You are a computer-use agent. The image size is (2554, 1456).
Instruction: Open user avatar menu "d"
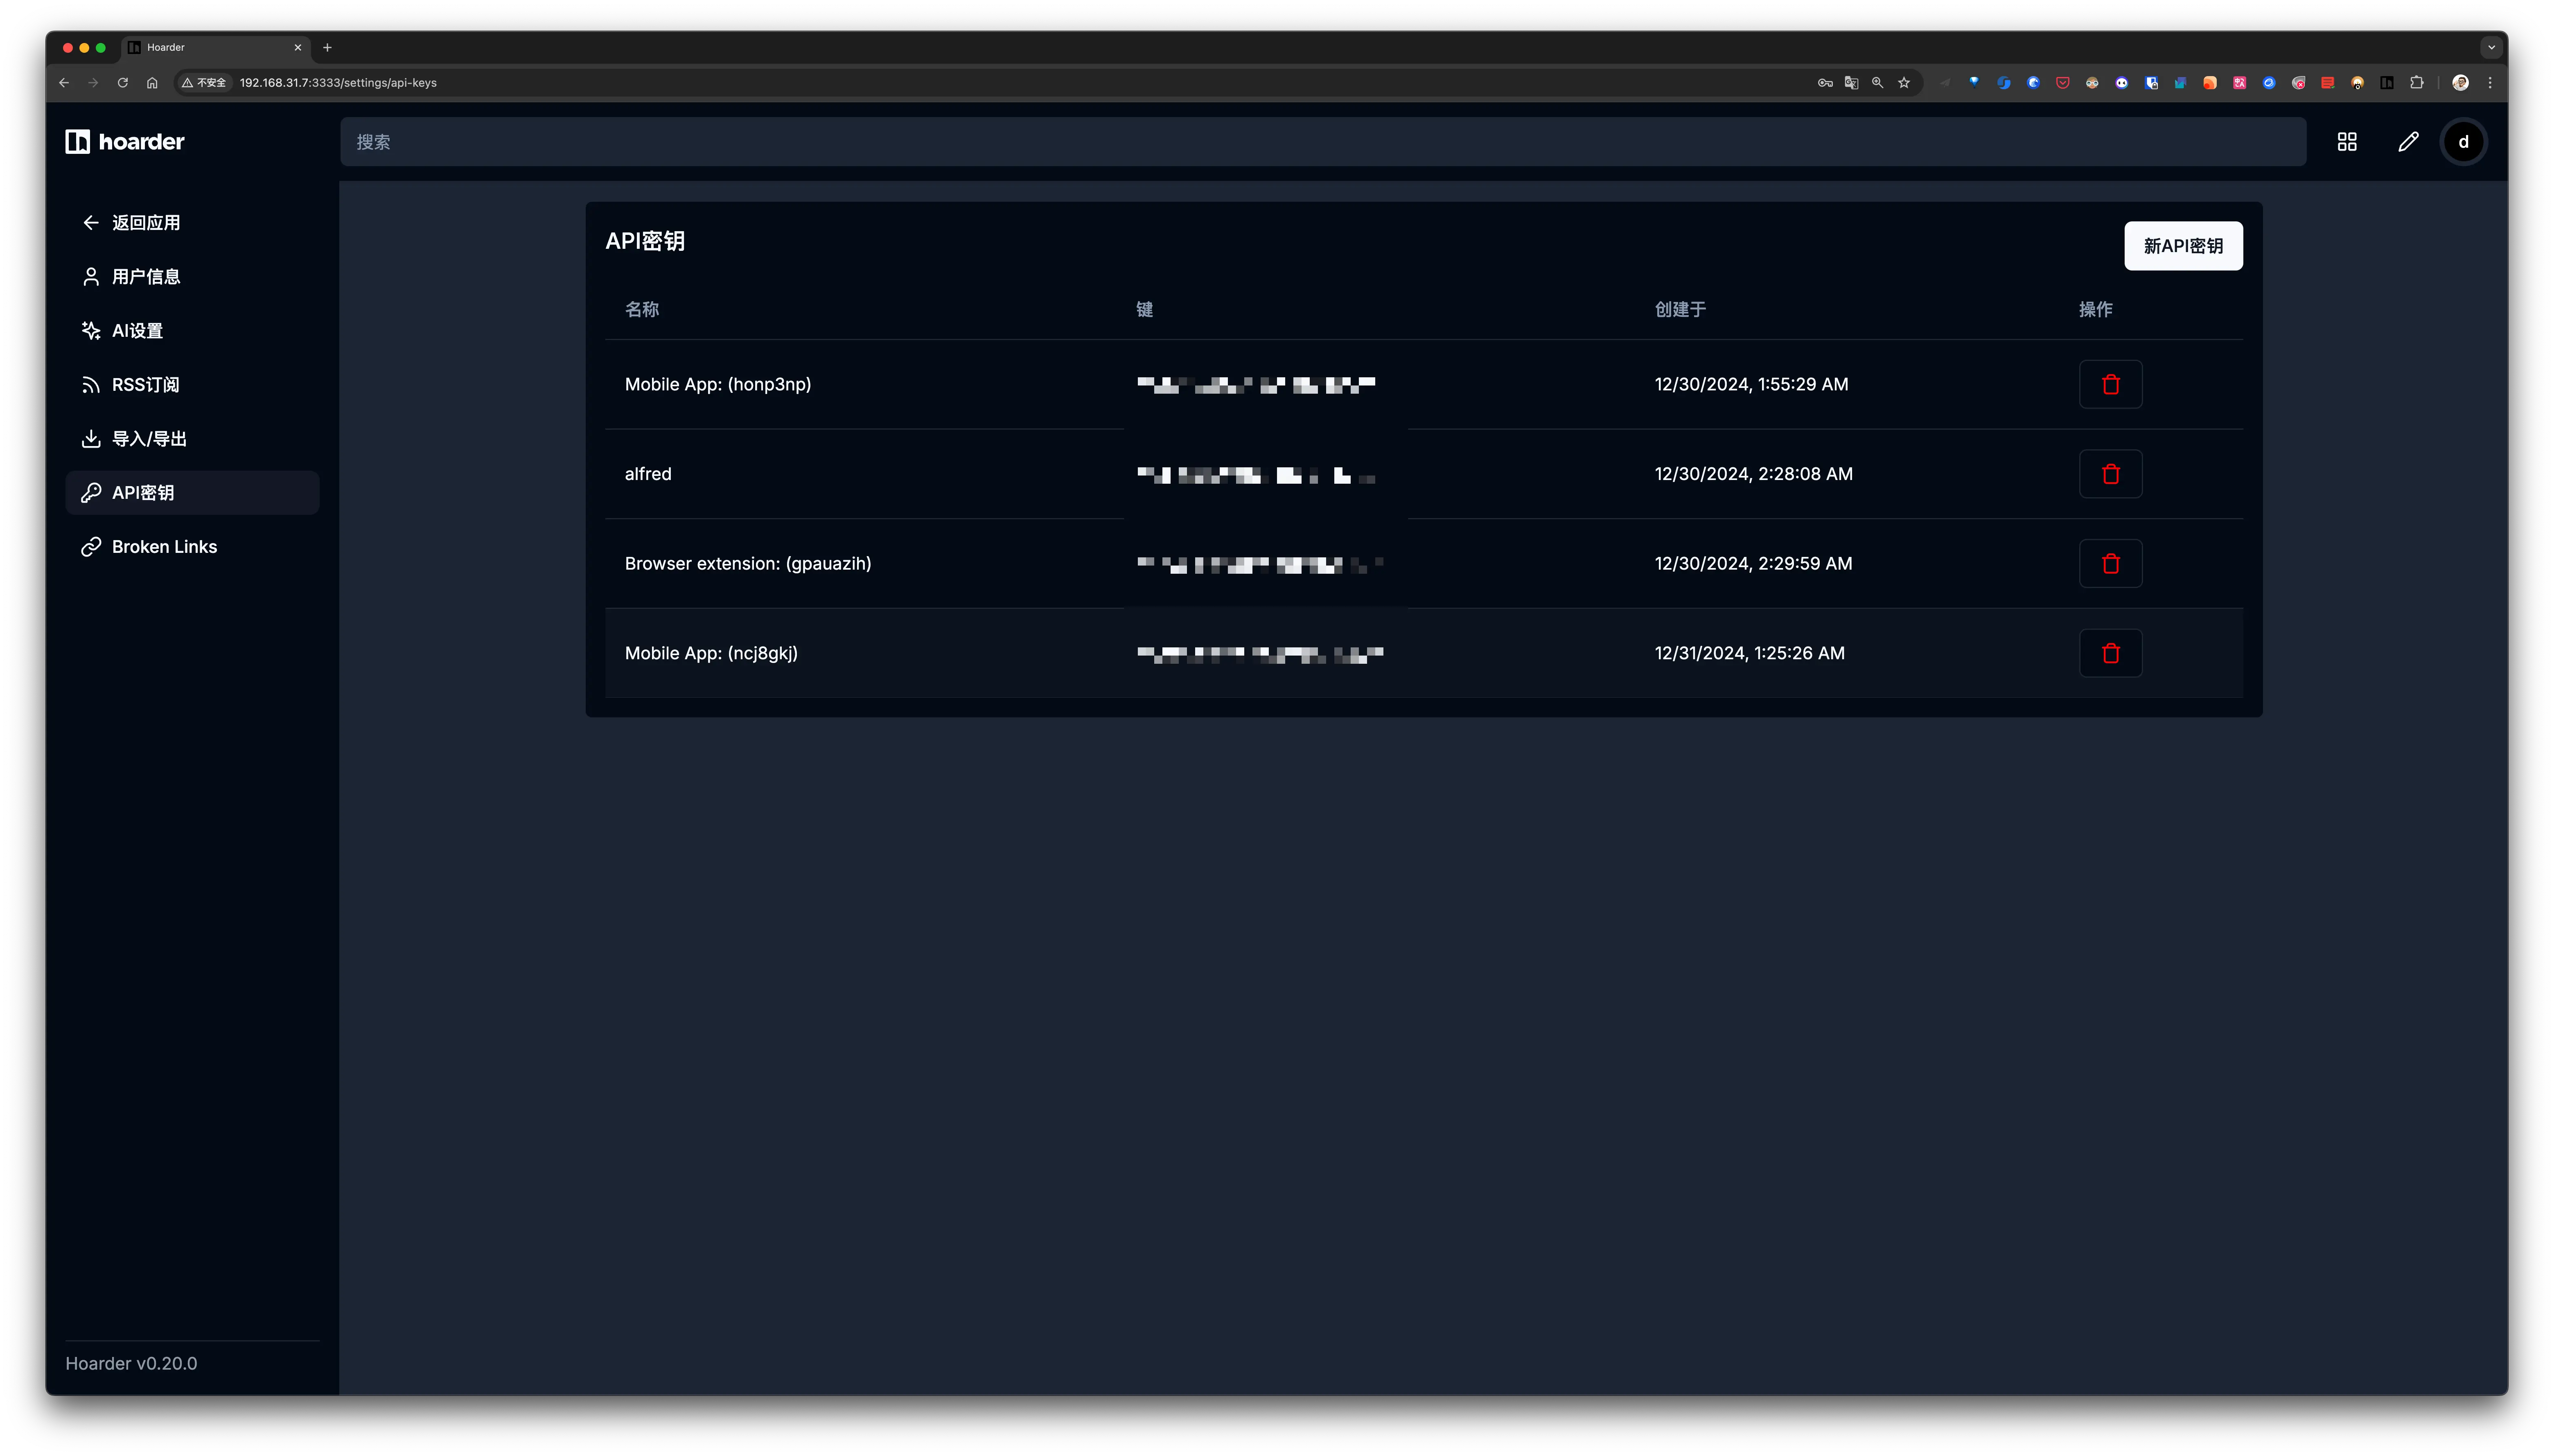(2463, 142)
